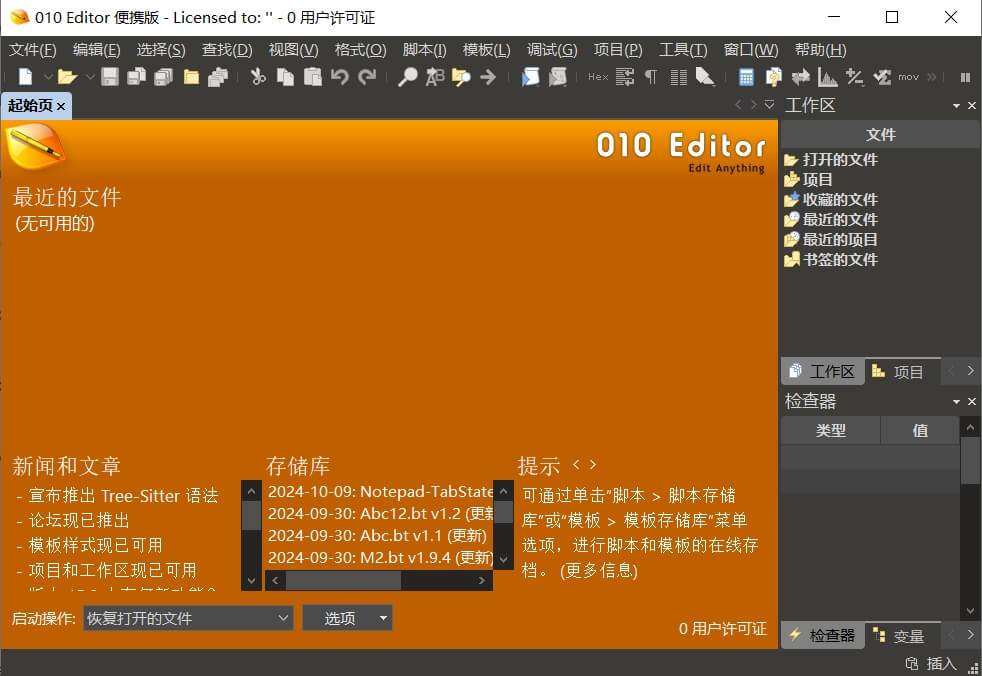
Task: Click the mov disassembler toolbar button
Action: [x=908, y=77]
